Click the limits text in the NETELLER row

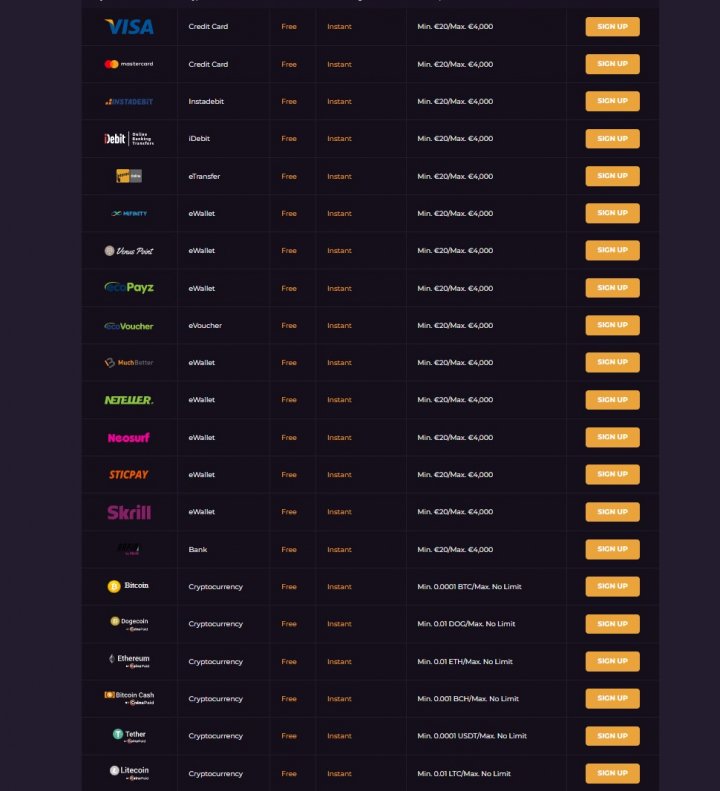tap(455, 400)
